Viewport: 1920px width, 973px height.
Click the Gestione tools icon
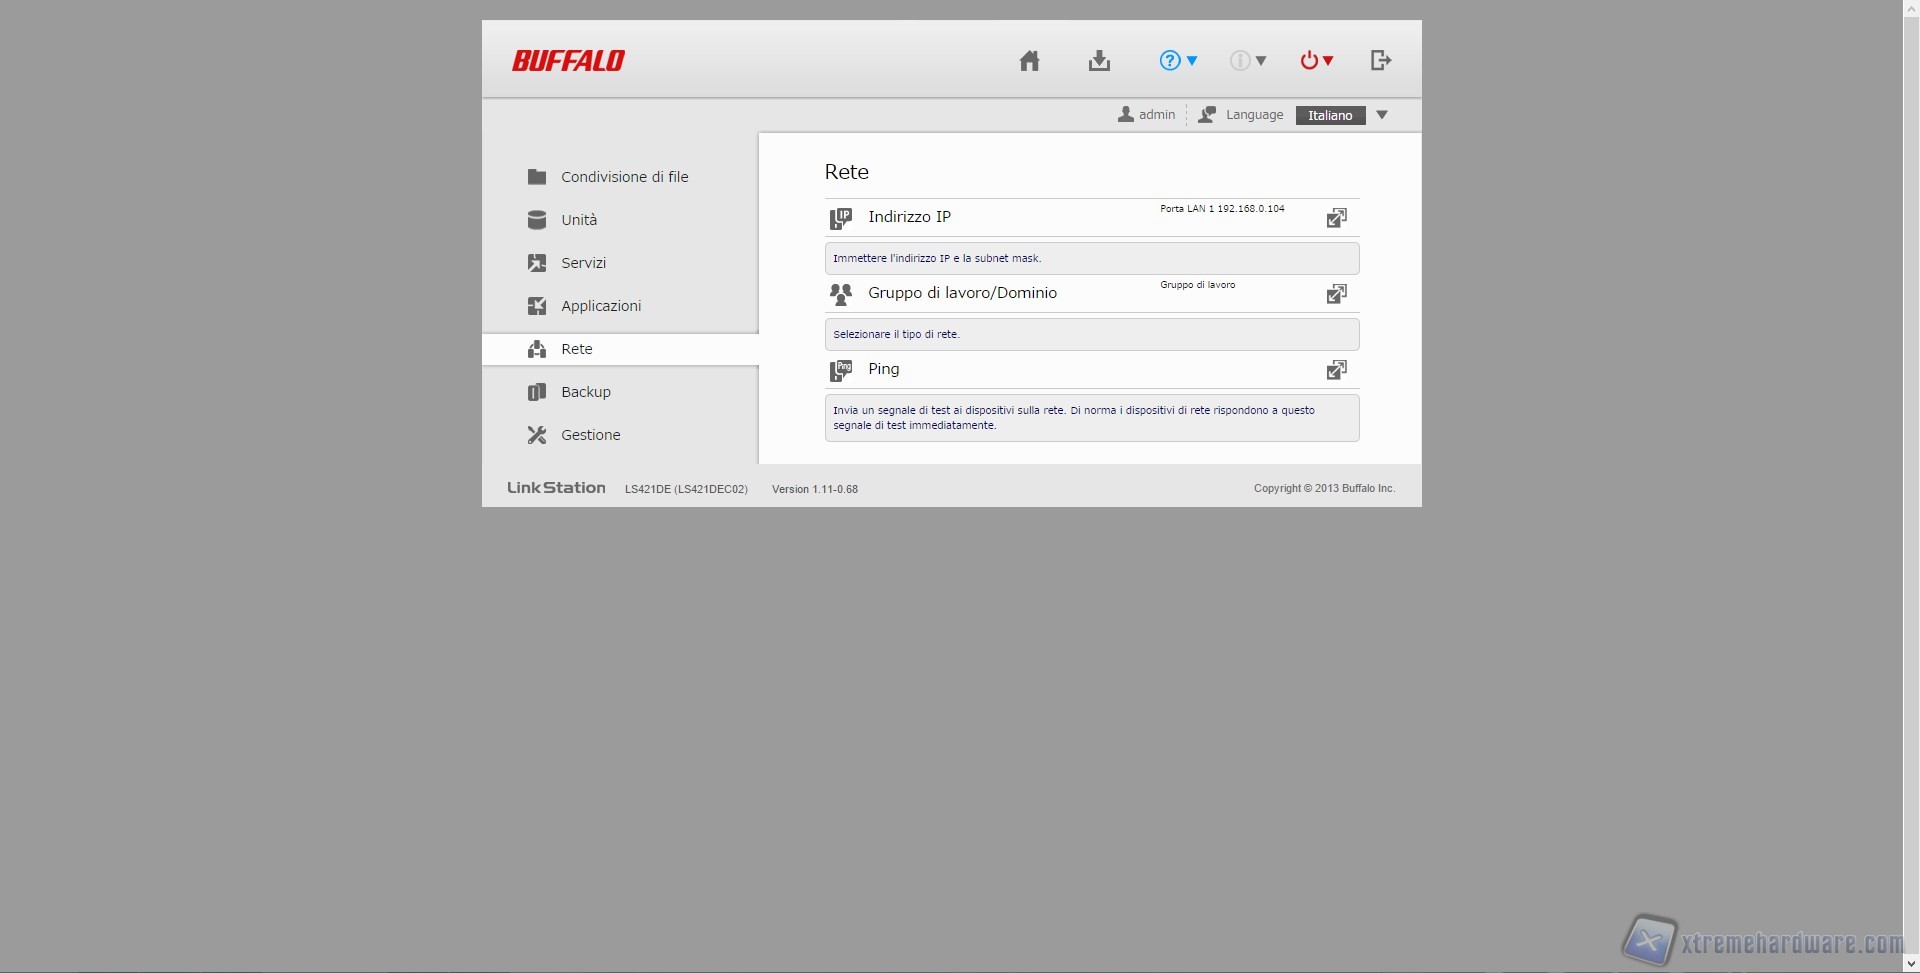pos(537,435)
